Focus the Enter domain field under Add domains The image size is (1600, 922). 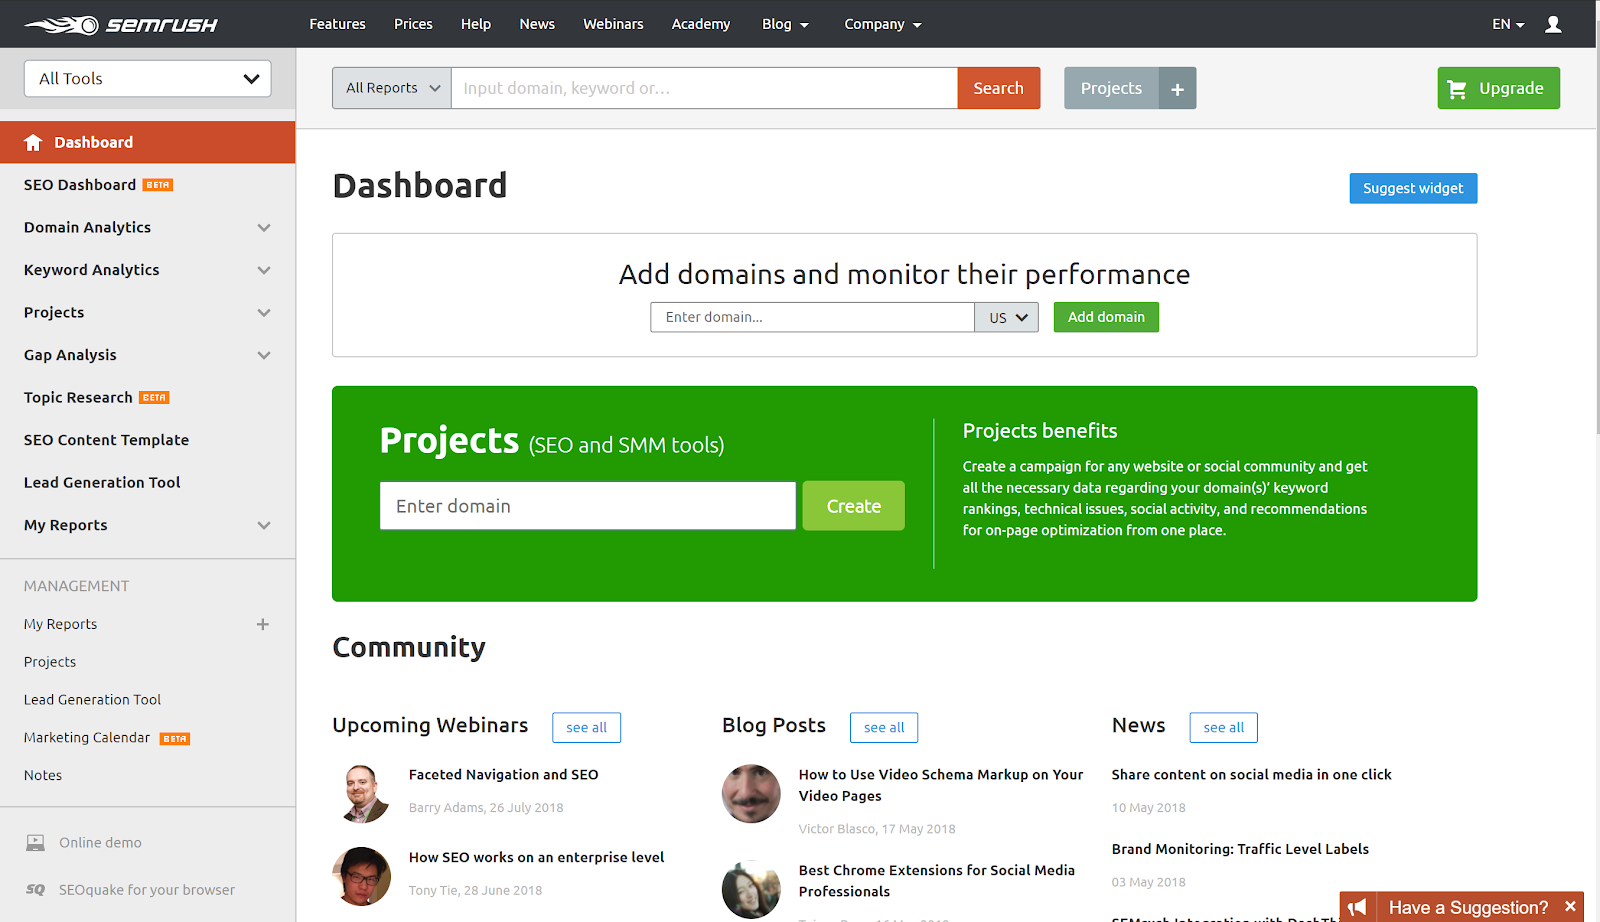pyautogui.click(x=813, y=317)
